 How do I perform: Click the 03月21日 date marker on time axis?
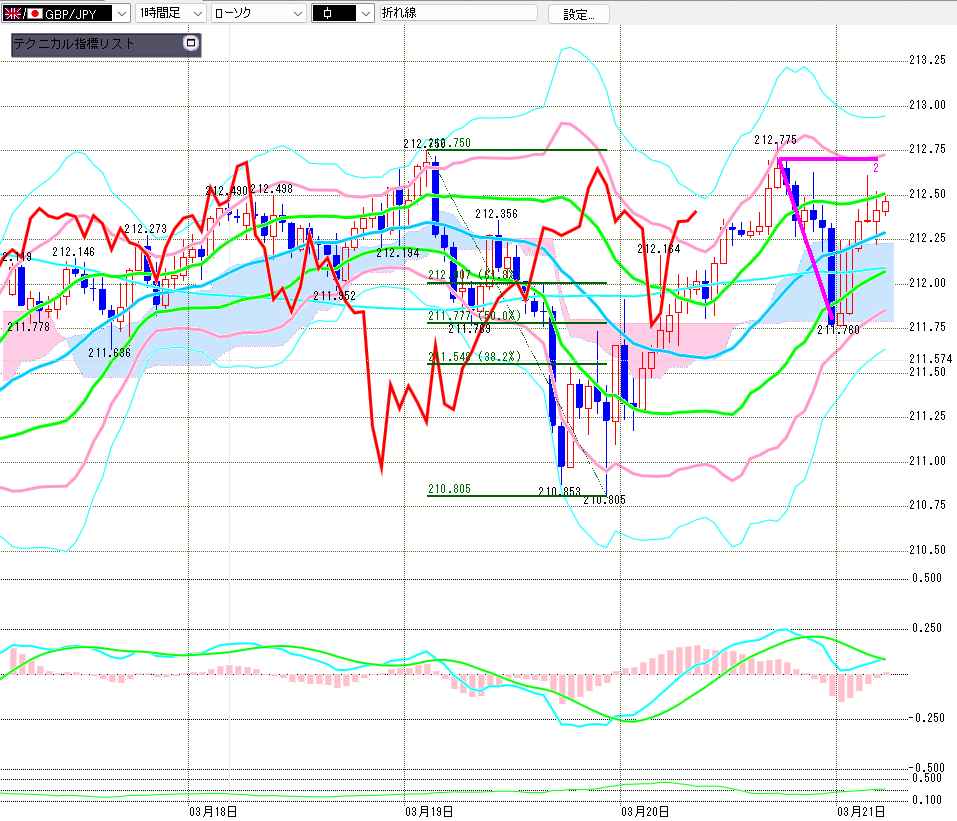click(x=860, y=811)
